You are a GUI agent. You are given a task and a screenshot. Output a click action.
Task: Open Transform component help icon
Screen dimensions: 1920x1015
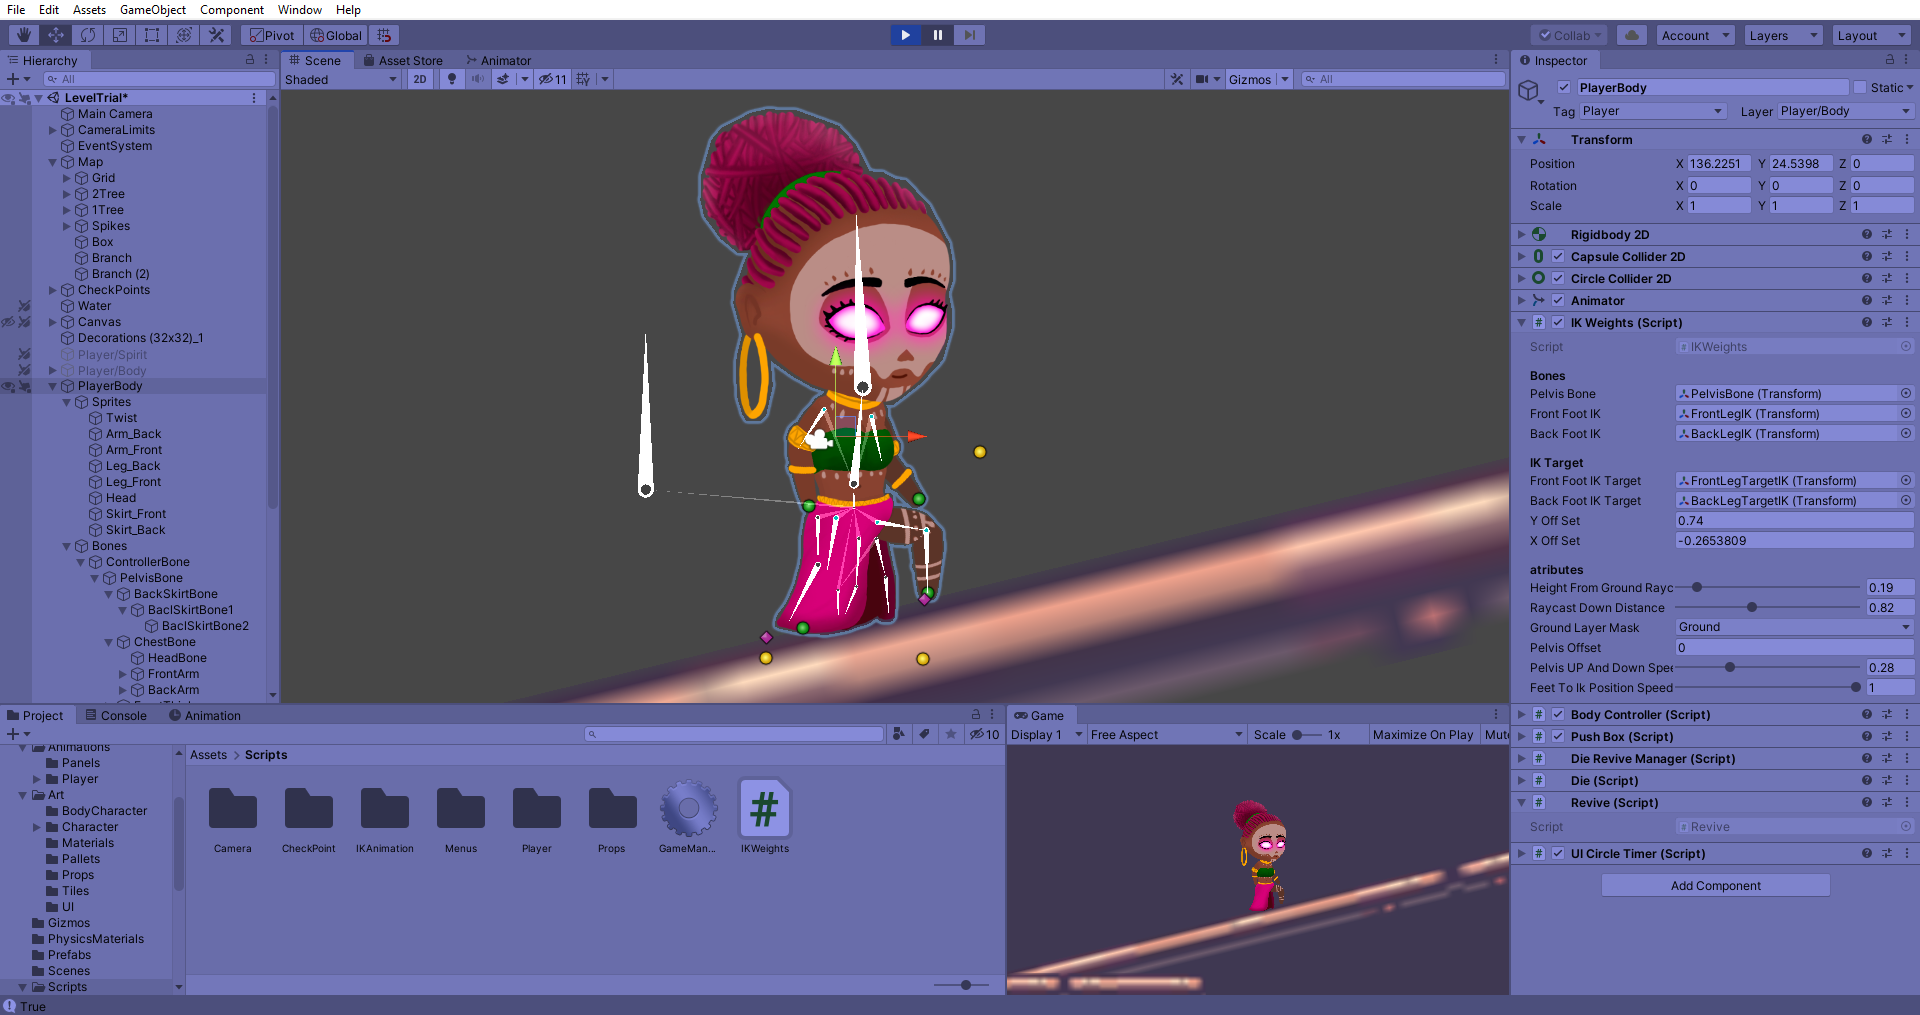point(1866,140)
